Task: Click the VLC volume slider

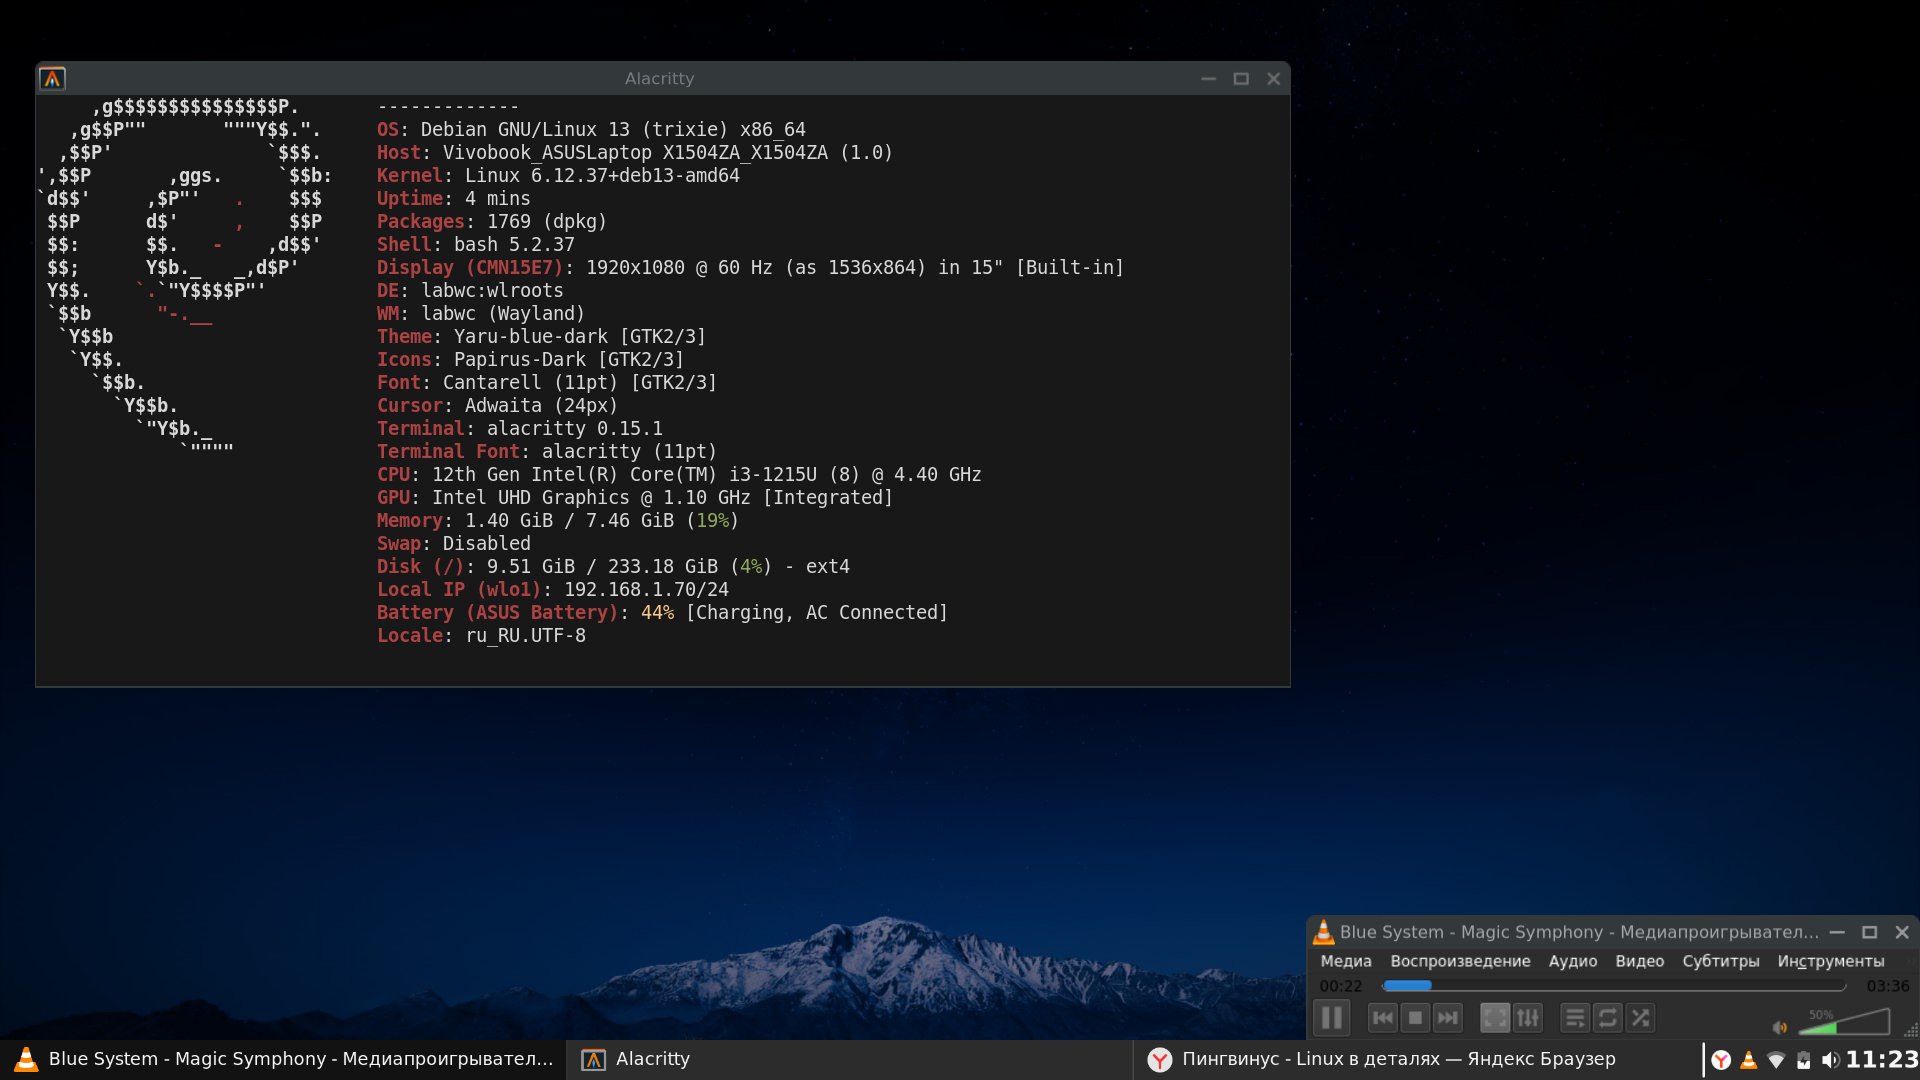Action: pos(1845,1024)
